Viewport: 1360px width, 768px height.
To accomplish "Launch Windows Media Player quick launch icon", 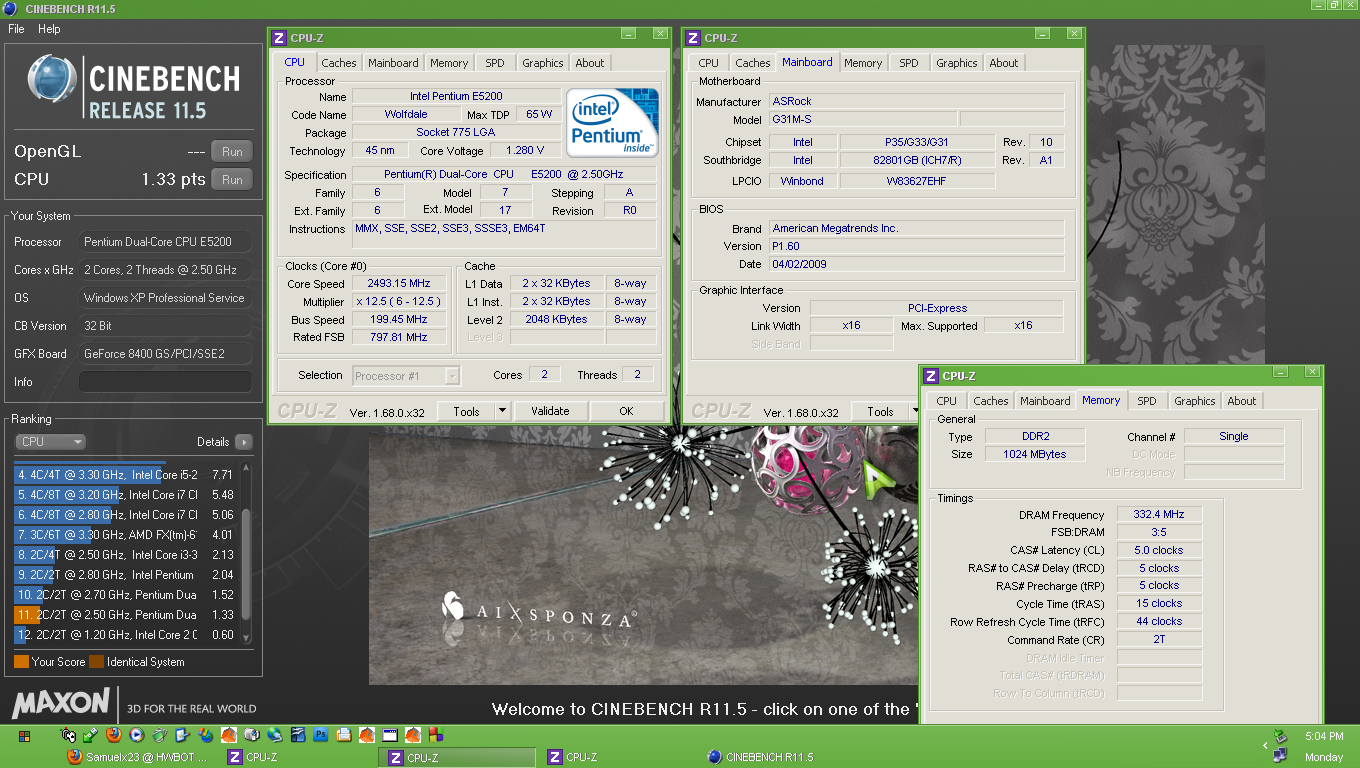I will click(x=136, y=735).
